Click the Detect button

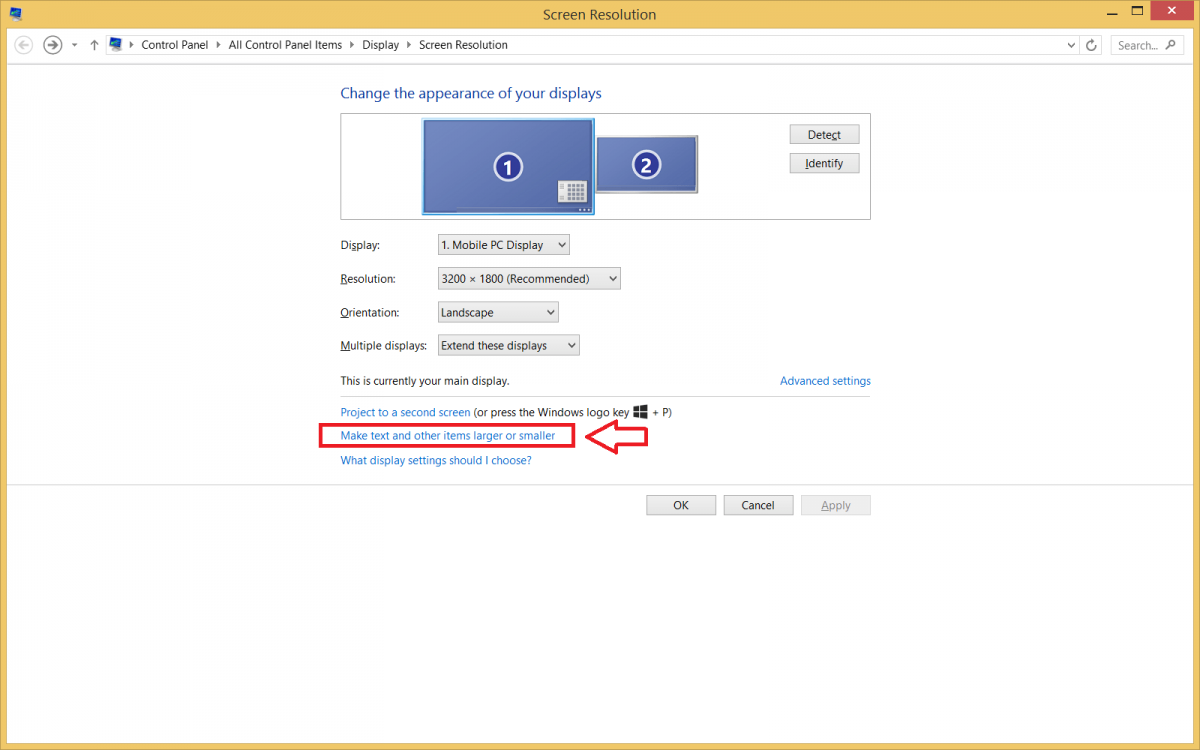824,134
